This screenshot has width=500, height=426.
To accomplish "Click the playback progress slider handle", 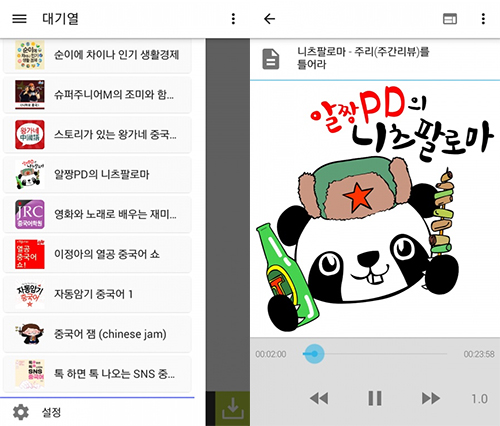I will coord(314,354).
